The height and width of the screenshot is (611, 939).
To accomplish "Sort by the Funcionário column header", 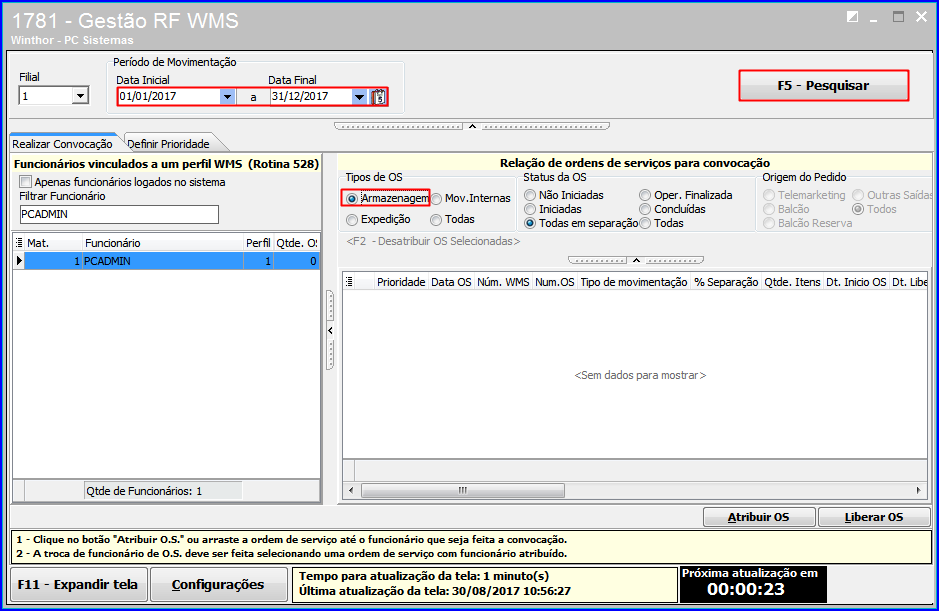I will click(x=162, y=243).
